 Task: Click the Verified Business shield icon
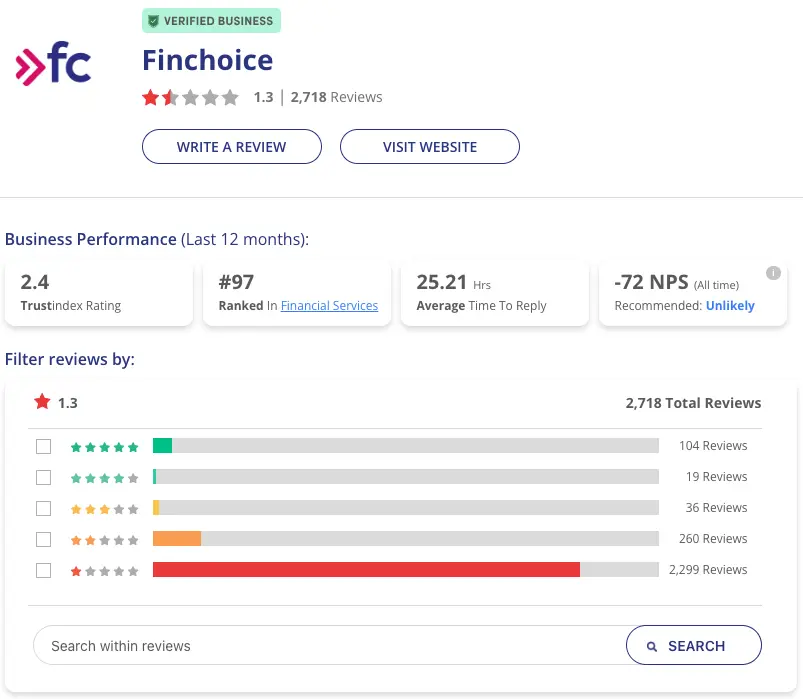153,20
